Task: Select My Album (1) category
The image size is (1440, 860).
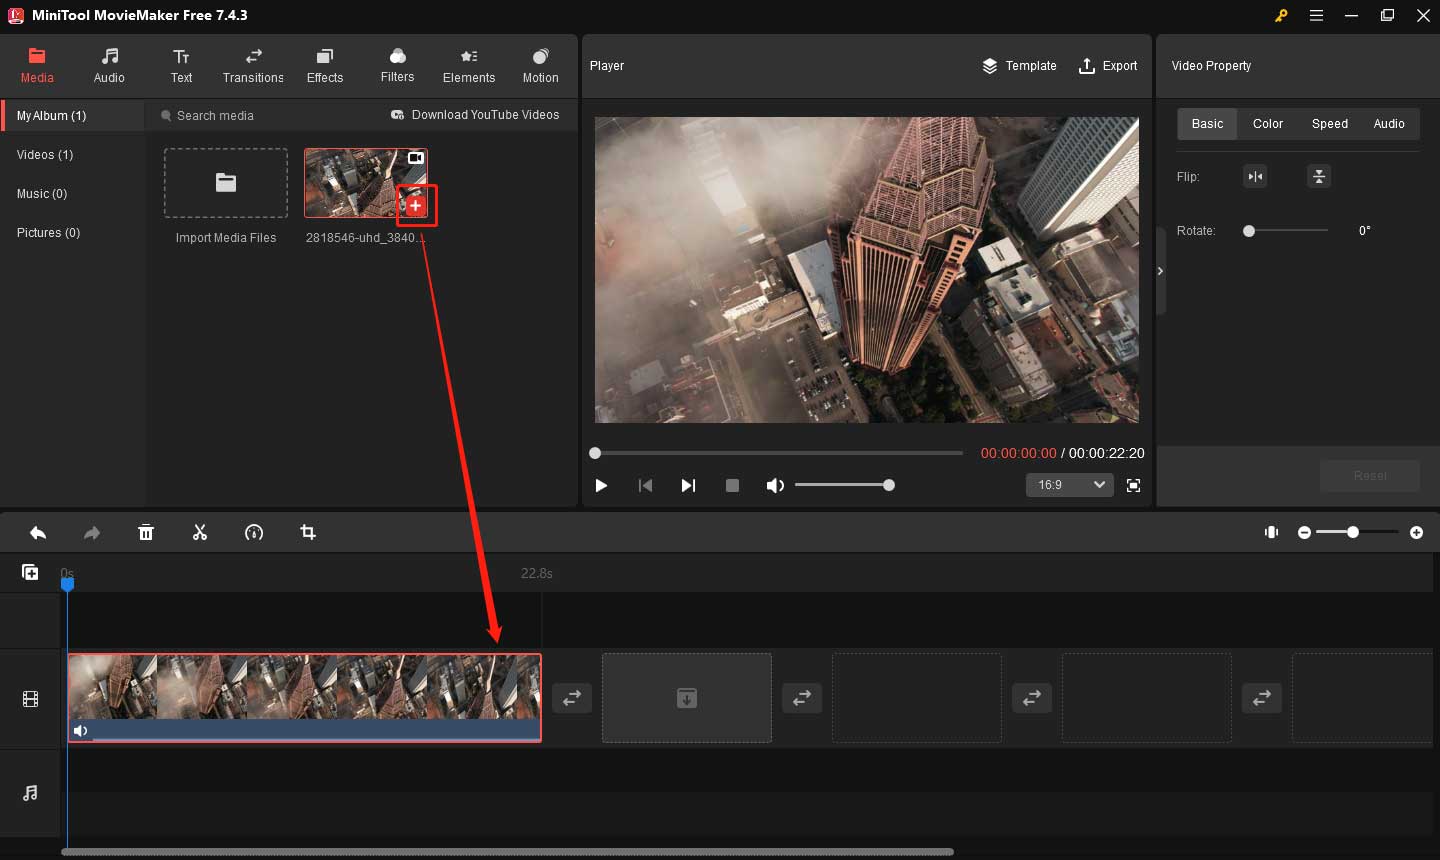Action: pos(73,116)
